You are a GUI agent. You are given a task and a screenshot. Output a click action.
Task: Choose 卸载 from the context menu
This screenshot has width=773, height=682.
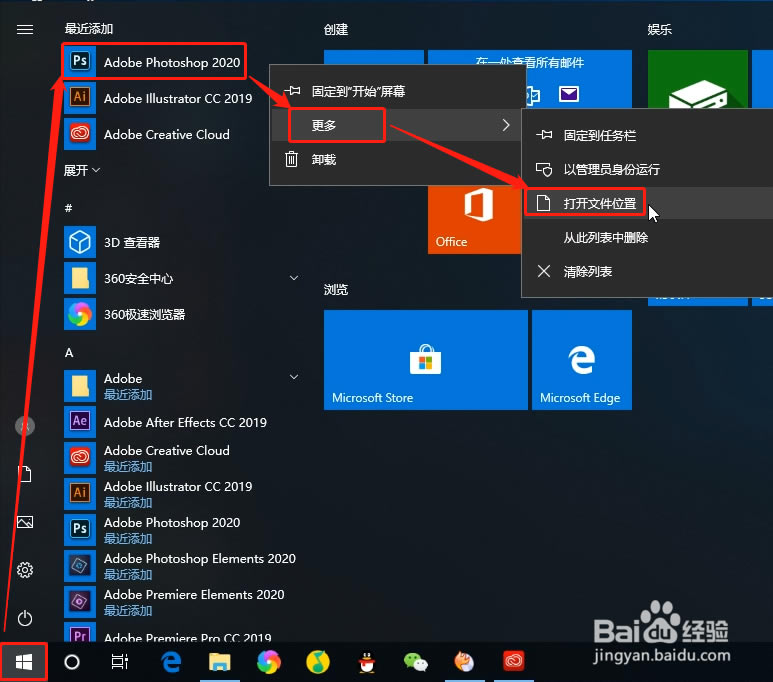[397, 159]
